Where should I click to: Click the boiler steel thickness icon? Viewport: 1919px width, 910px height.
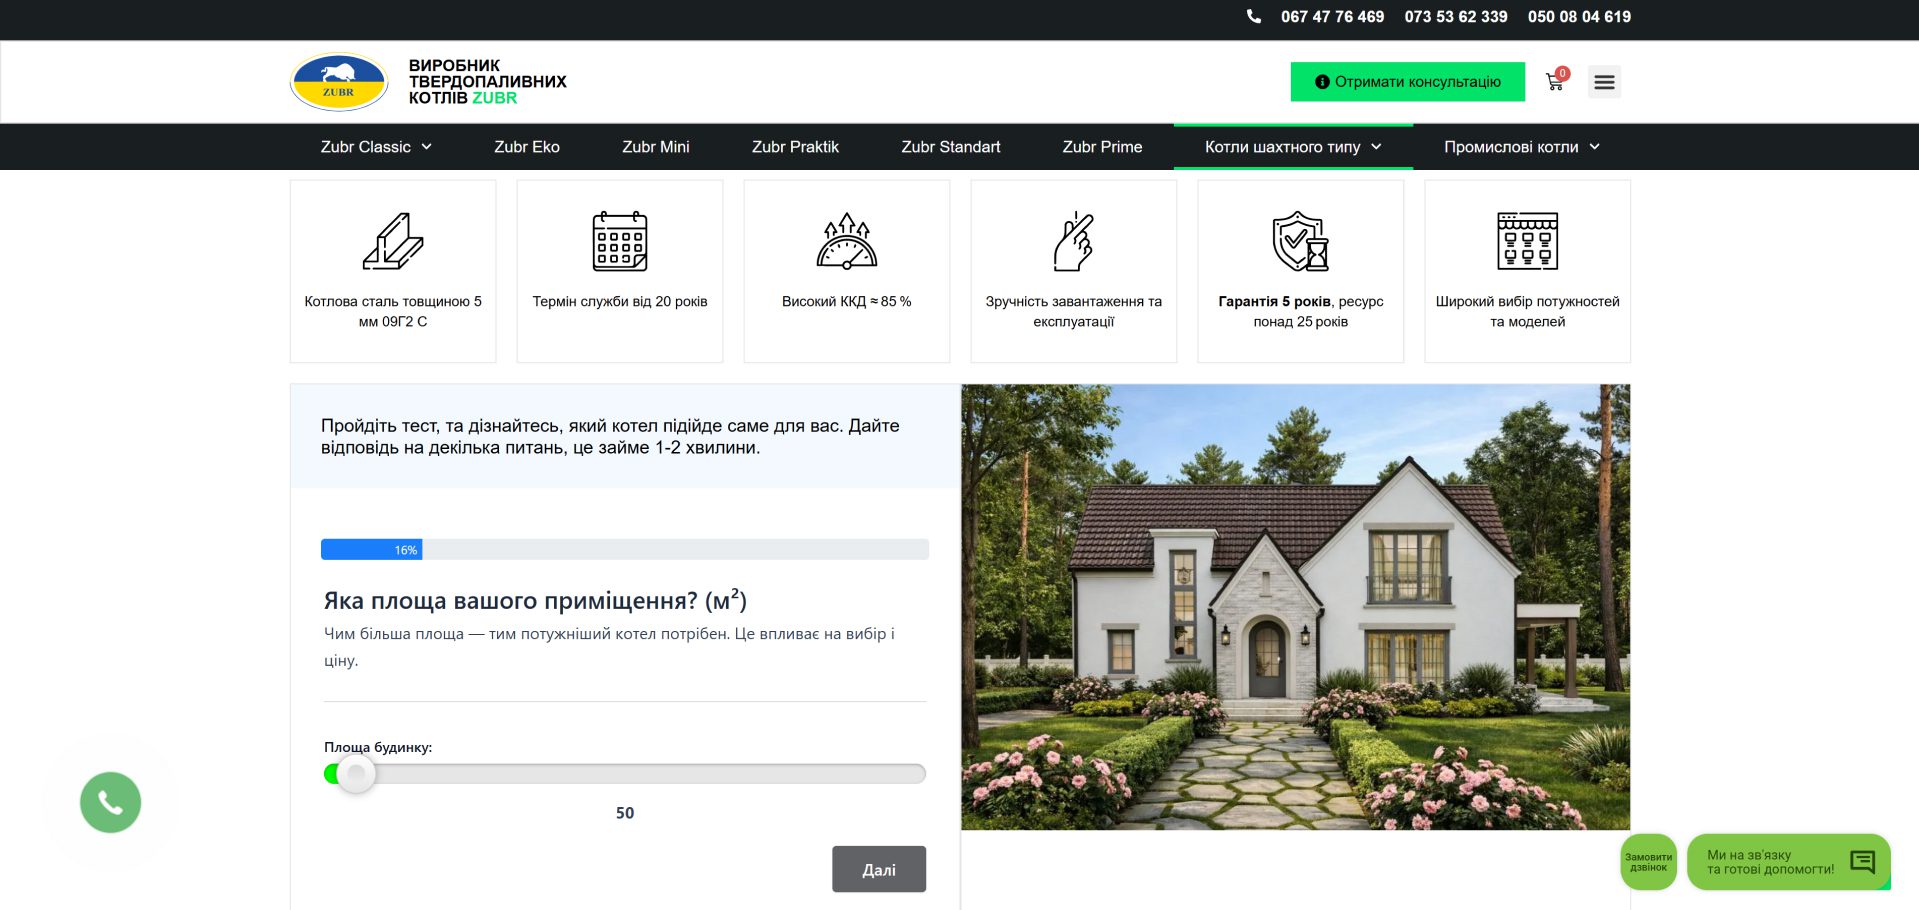(393, 242)
